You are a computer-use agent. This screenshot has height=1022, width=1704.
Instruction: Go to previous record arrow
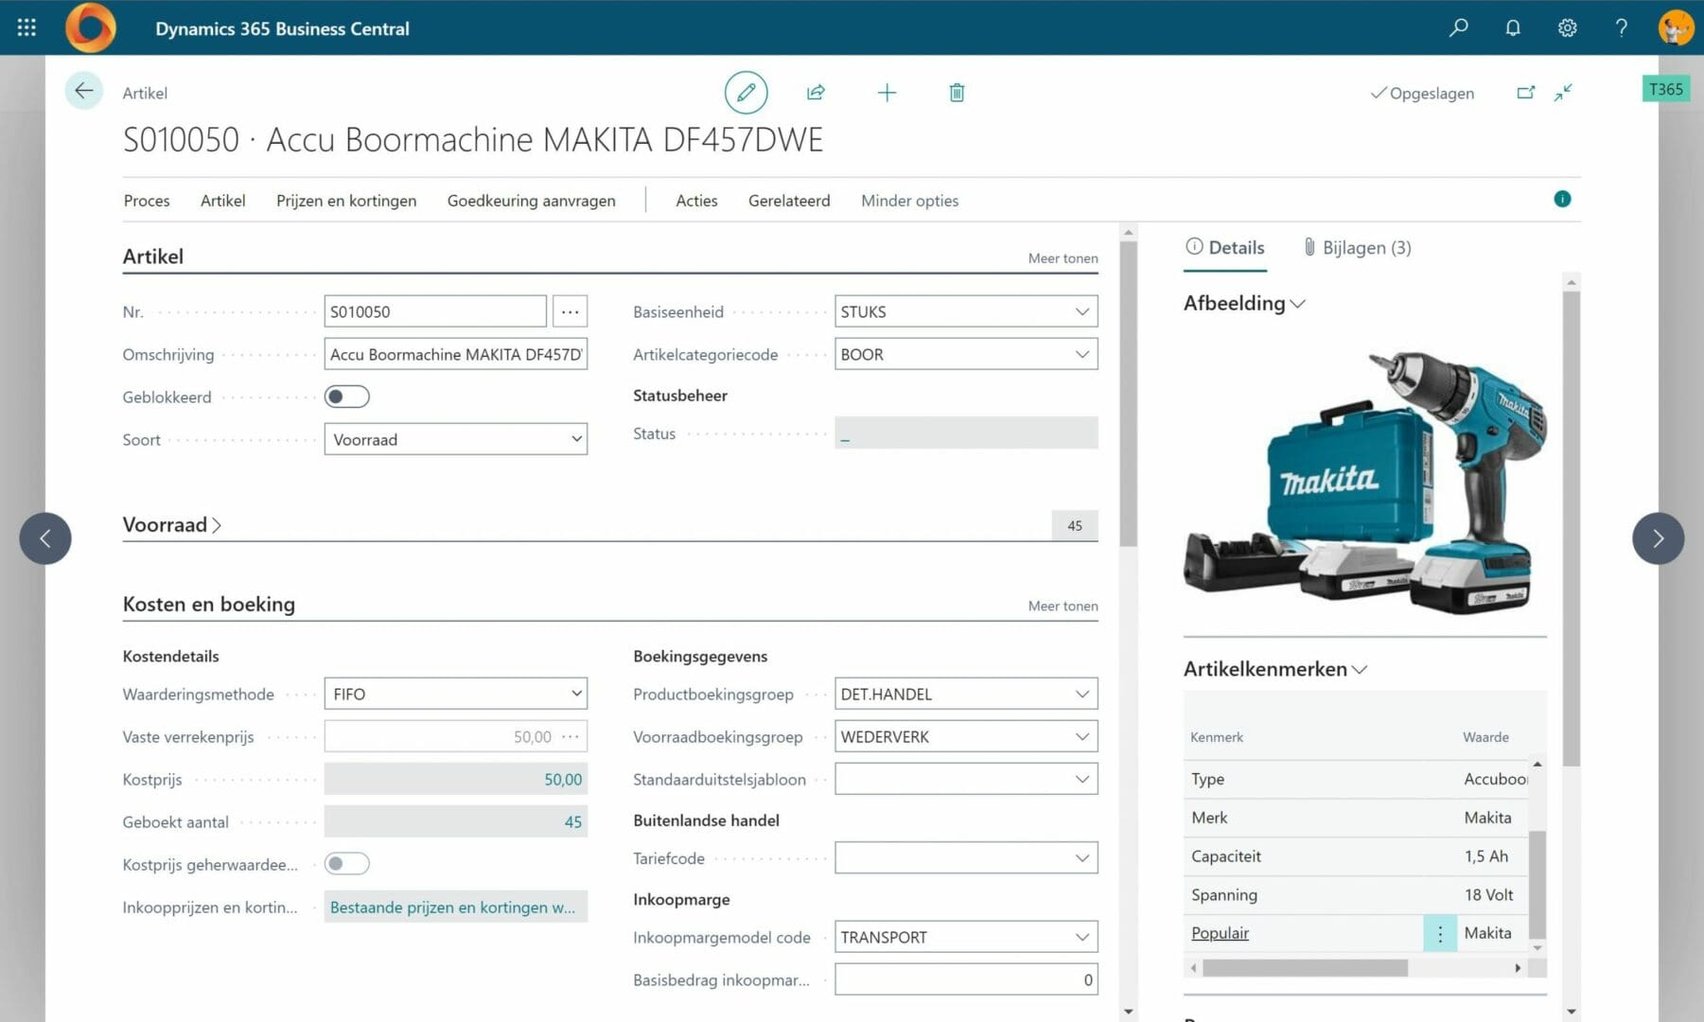[x=45, y=538]
